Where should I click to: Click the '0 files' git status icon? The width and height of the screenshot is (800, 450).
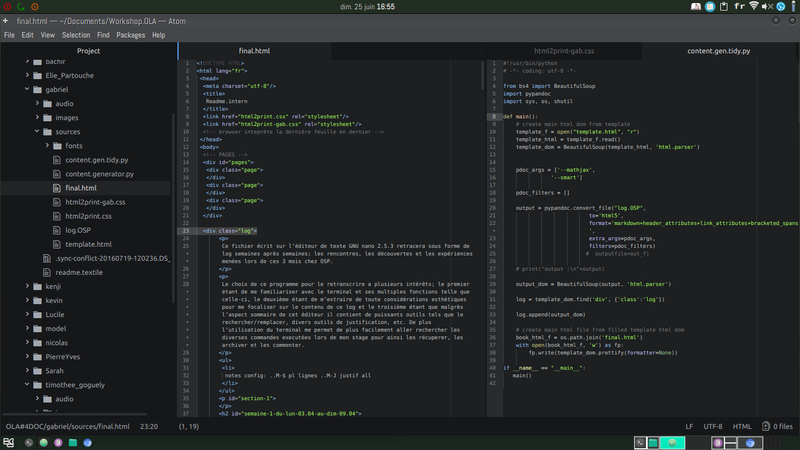765,426
